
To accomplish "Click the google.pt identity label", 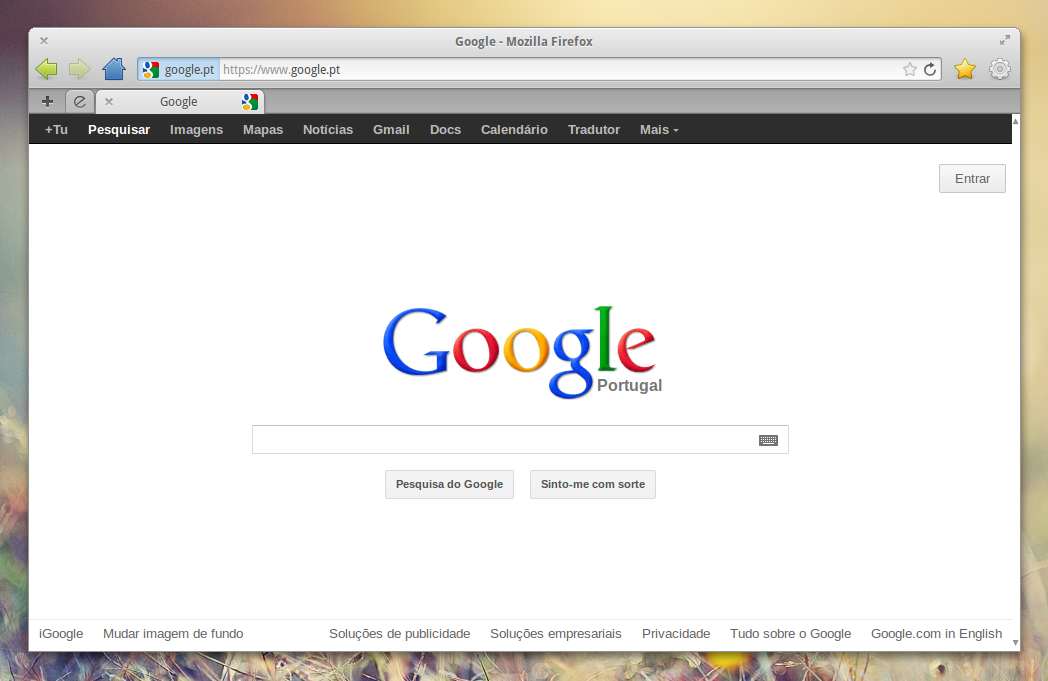I will (189, 70).
